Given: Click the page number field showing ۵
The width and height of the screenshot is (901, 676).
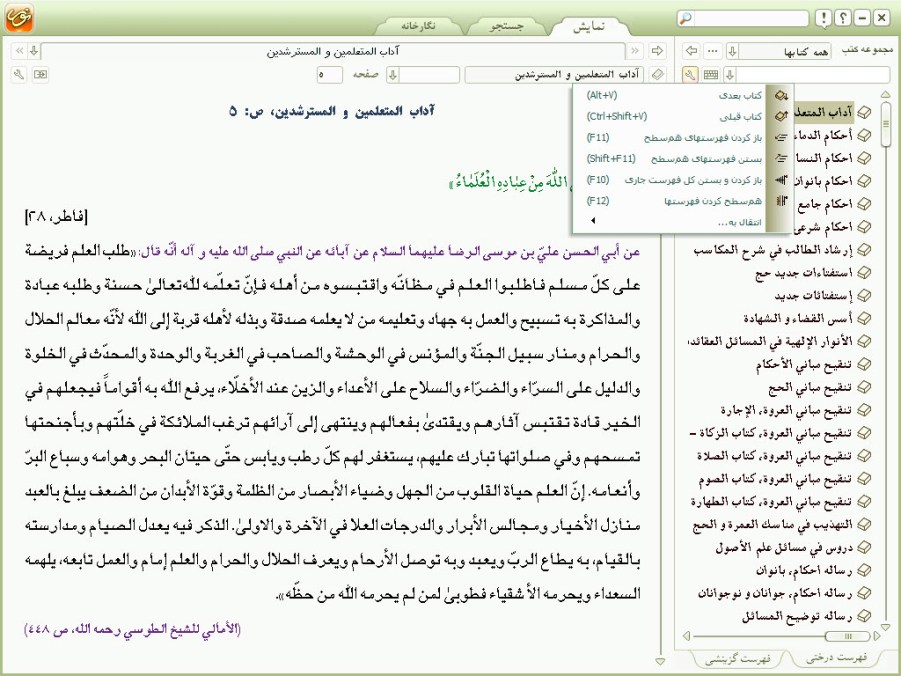Looking at the screenshot, I should coord(329,74).
